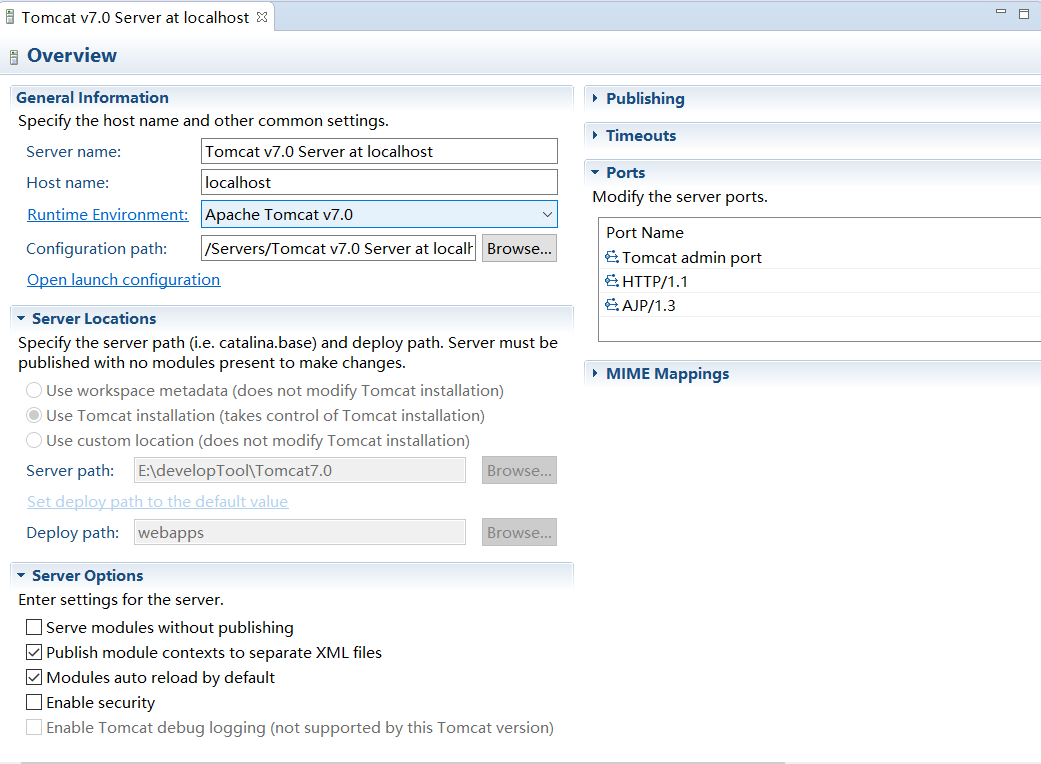
Task: Uncheck Publish module contexts to separate XML files
Action: click(34, 652)
